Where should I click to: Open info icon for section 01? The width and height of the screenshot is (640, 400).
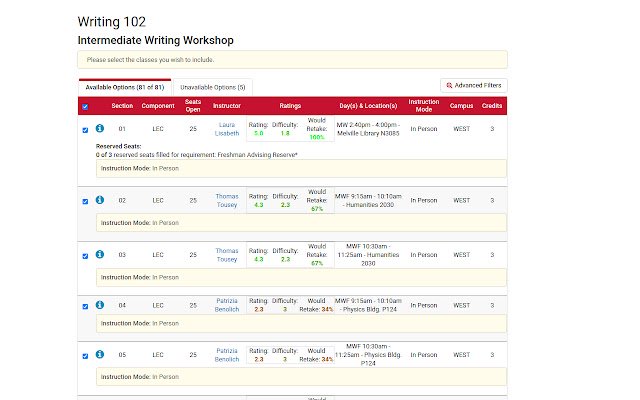[x=100, y=128]
